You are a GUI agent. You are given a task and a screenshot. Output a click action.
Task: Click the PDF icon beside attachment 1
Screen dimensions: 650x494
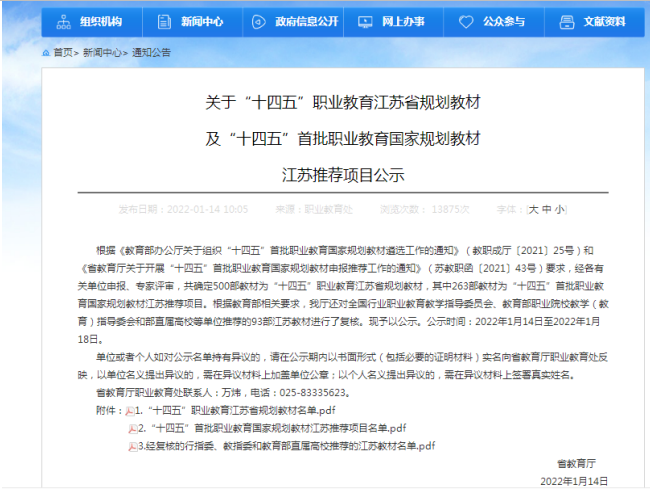coord(130,411)
